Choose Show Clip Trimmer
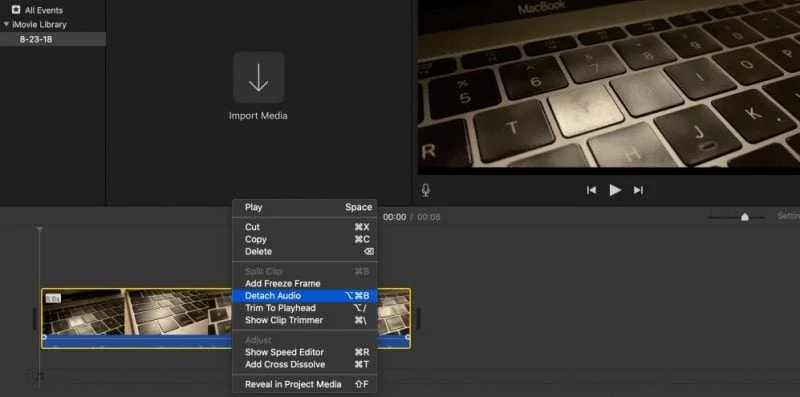Screen dimensions: 800x397 [305, 320]
